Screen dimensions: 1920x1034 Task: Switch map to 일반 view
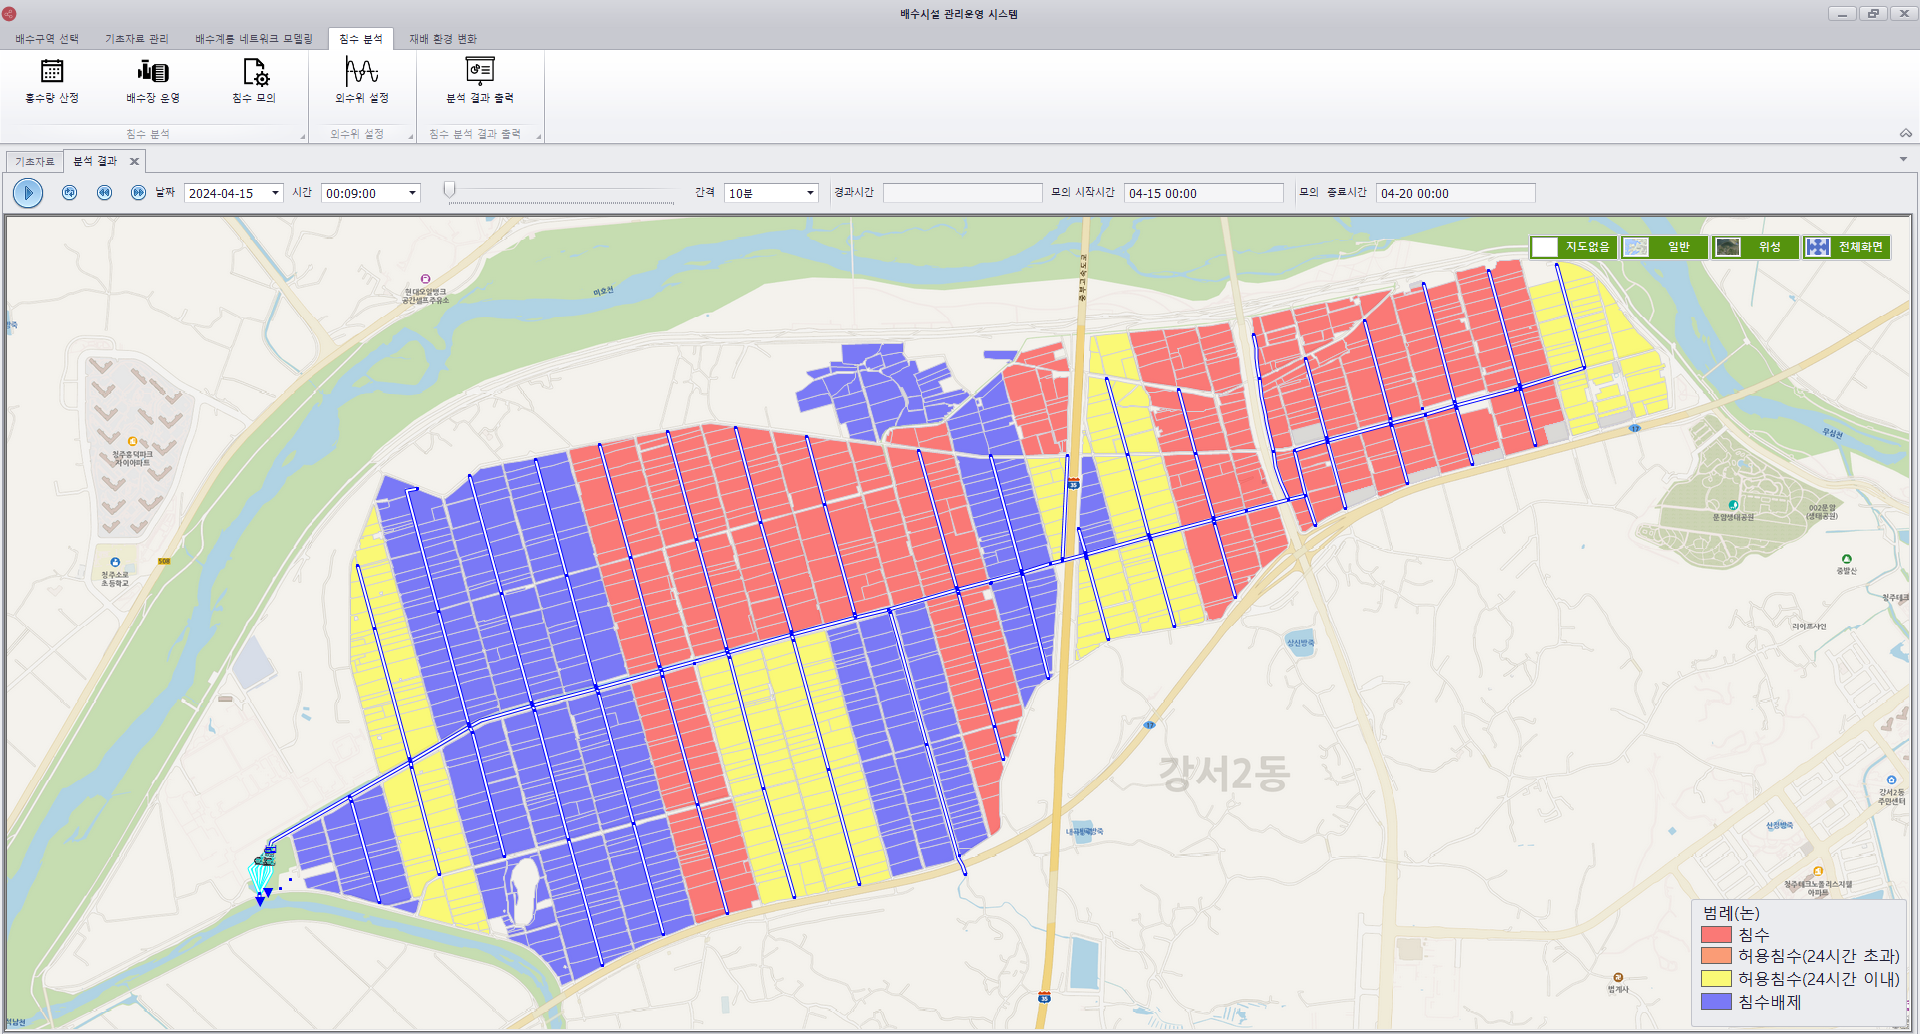click(1664, 247)
